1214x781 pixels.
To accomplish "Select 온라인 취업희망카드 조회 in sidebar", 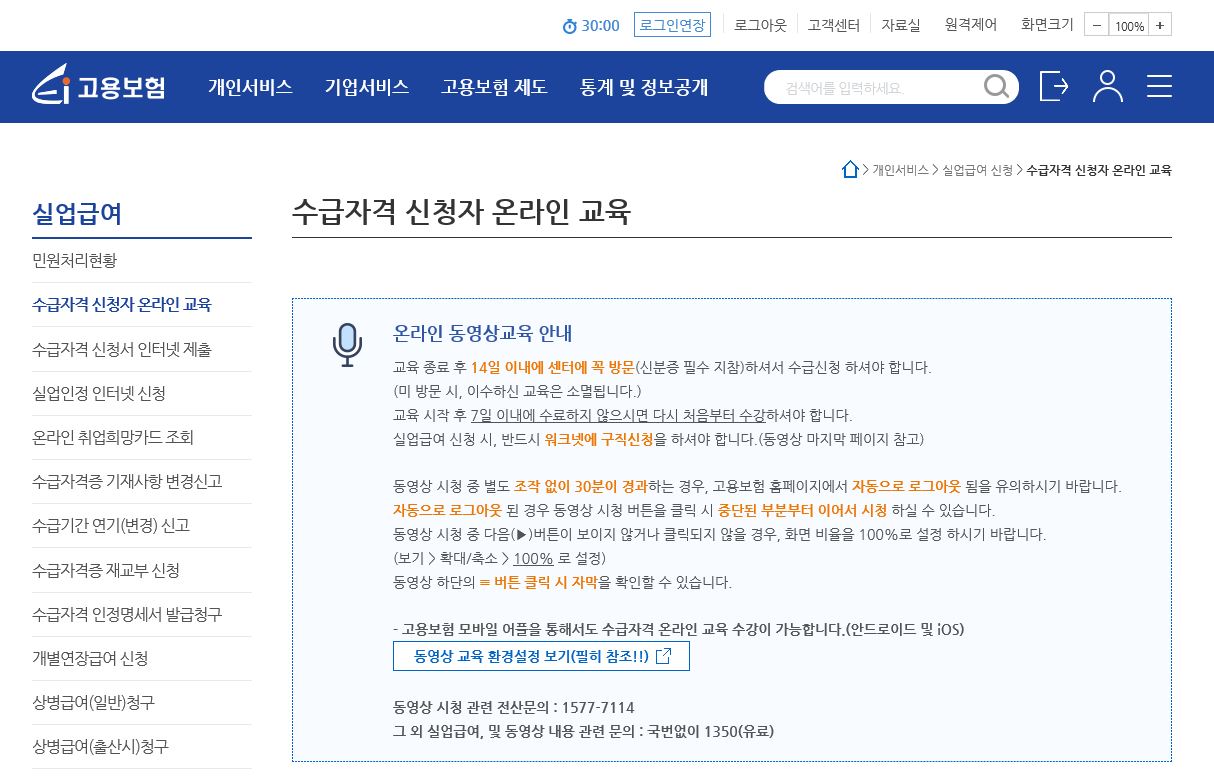I will point(141,437).
